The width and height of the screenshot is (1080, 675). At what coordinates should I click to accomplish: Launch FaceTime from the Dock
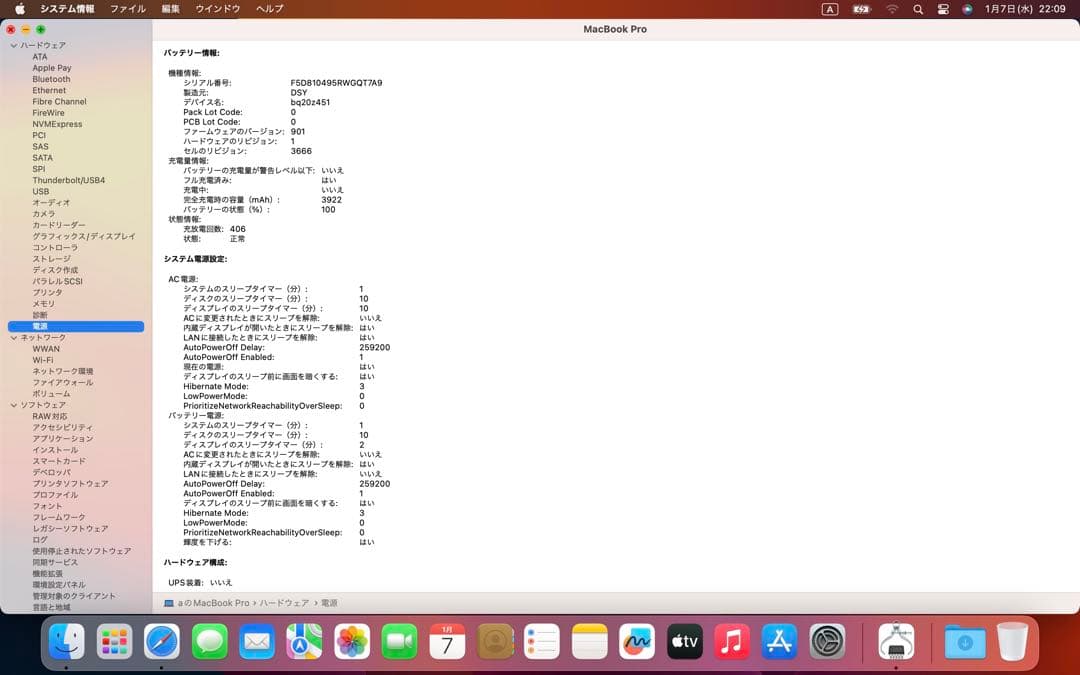[x=399, y=643]
